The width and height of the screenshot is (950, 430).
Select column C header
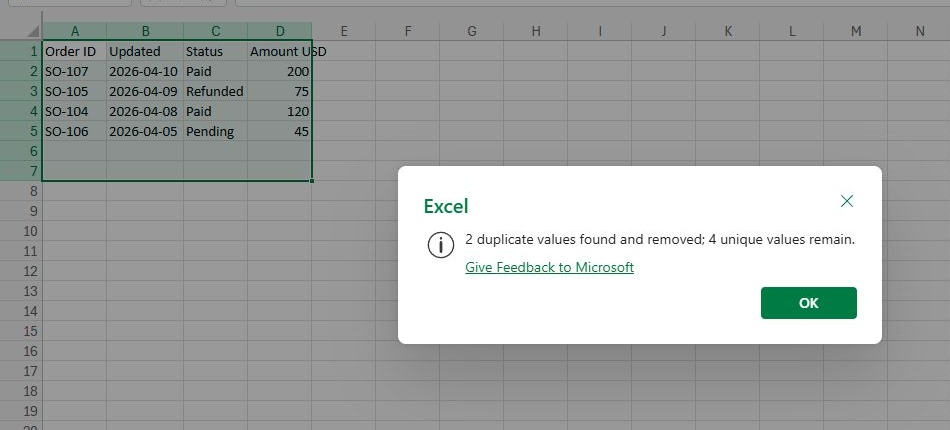tap(216, 31)
